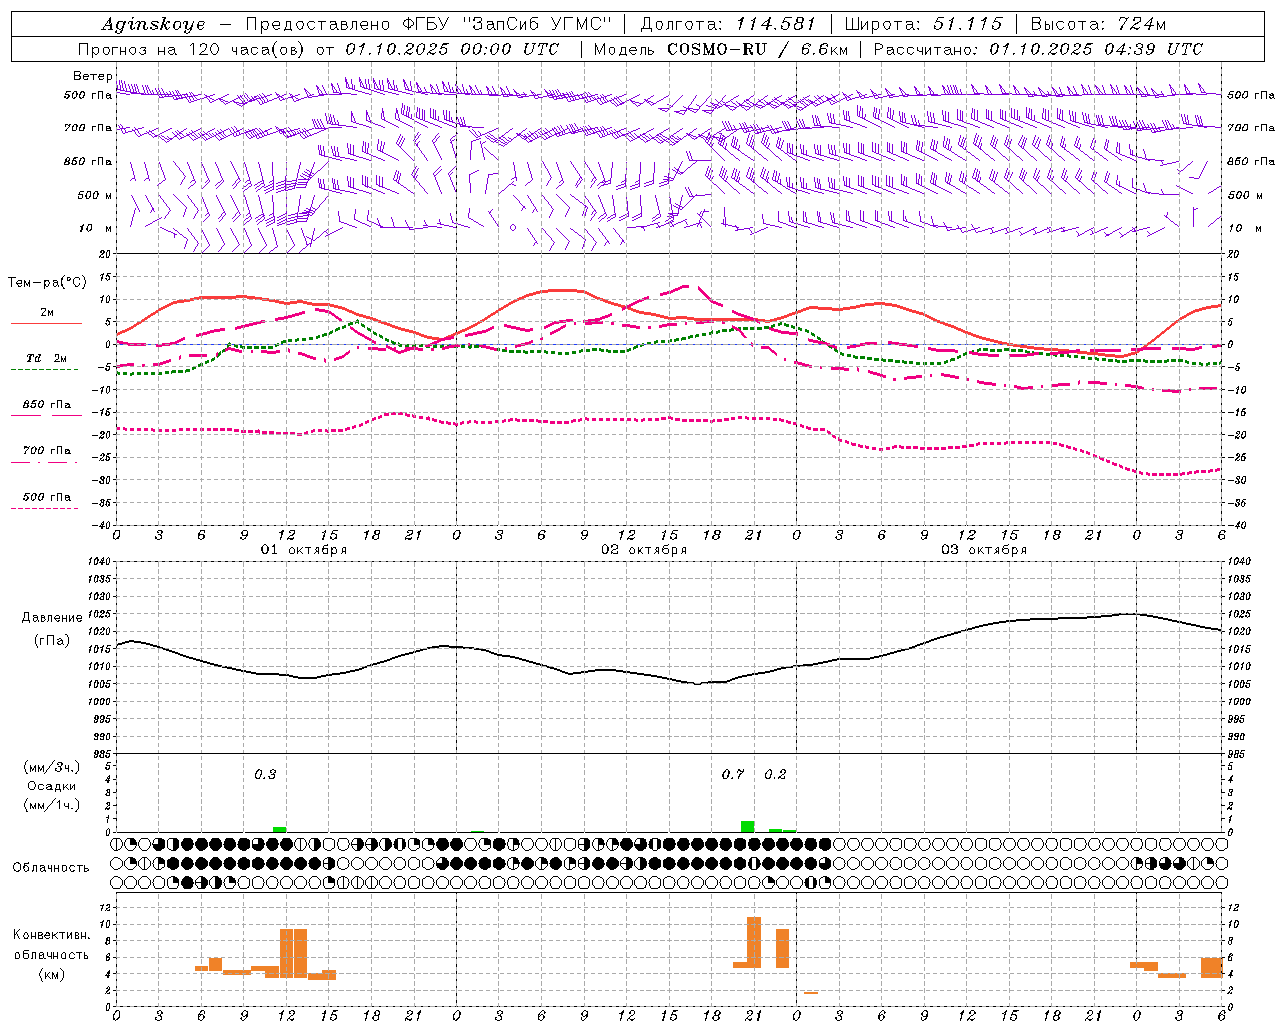Click the (мм/1ч.) precipitation unit label
1280x1024 pixels.
point(52,805)
